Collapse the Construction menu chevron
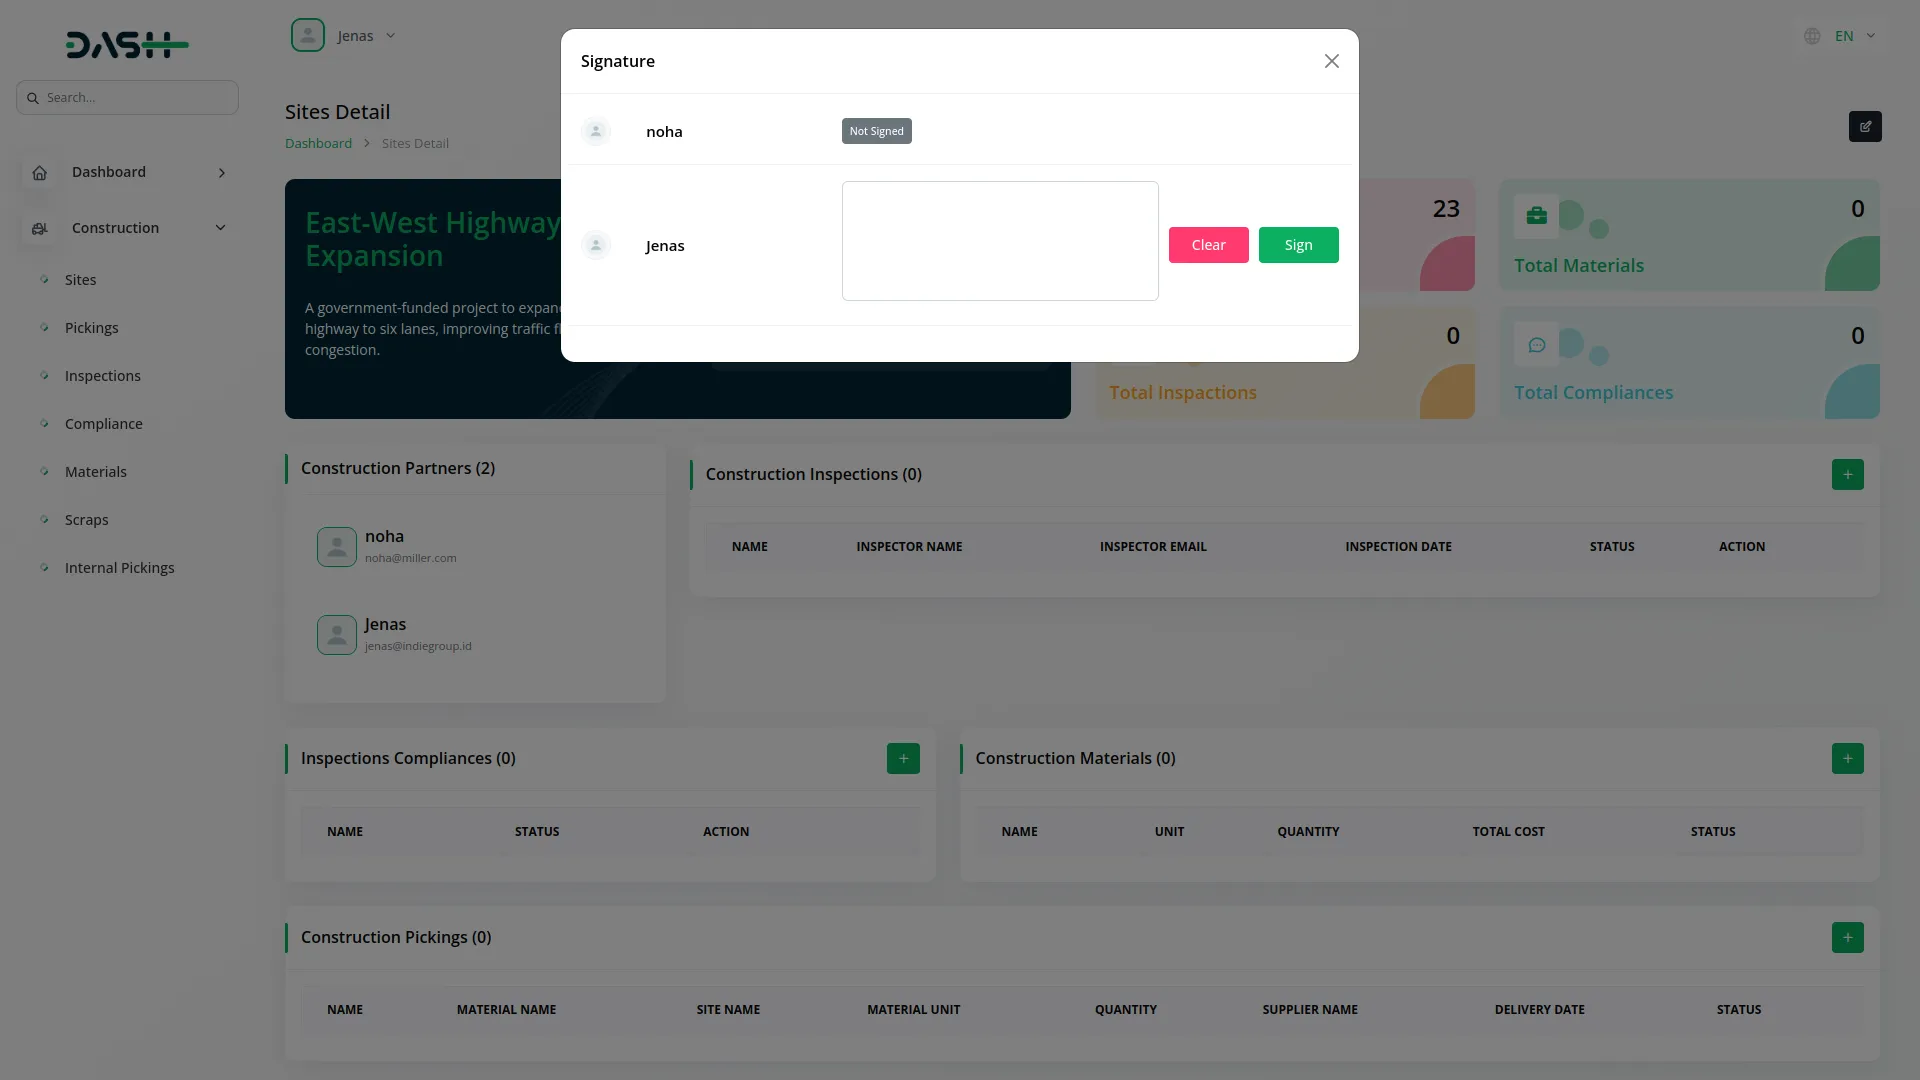The image size is (1920, 1080). 221,228
